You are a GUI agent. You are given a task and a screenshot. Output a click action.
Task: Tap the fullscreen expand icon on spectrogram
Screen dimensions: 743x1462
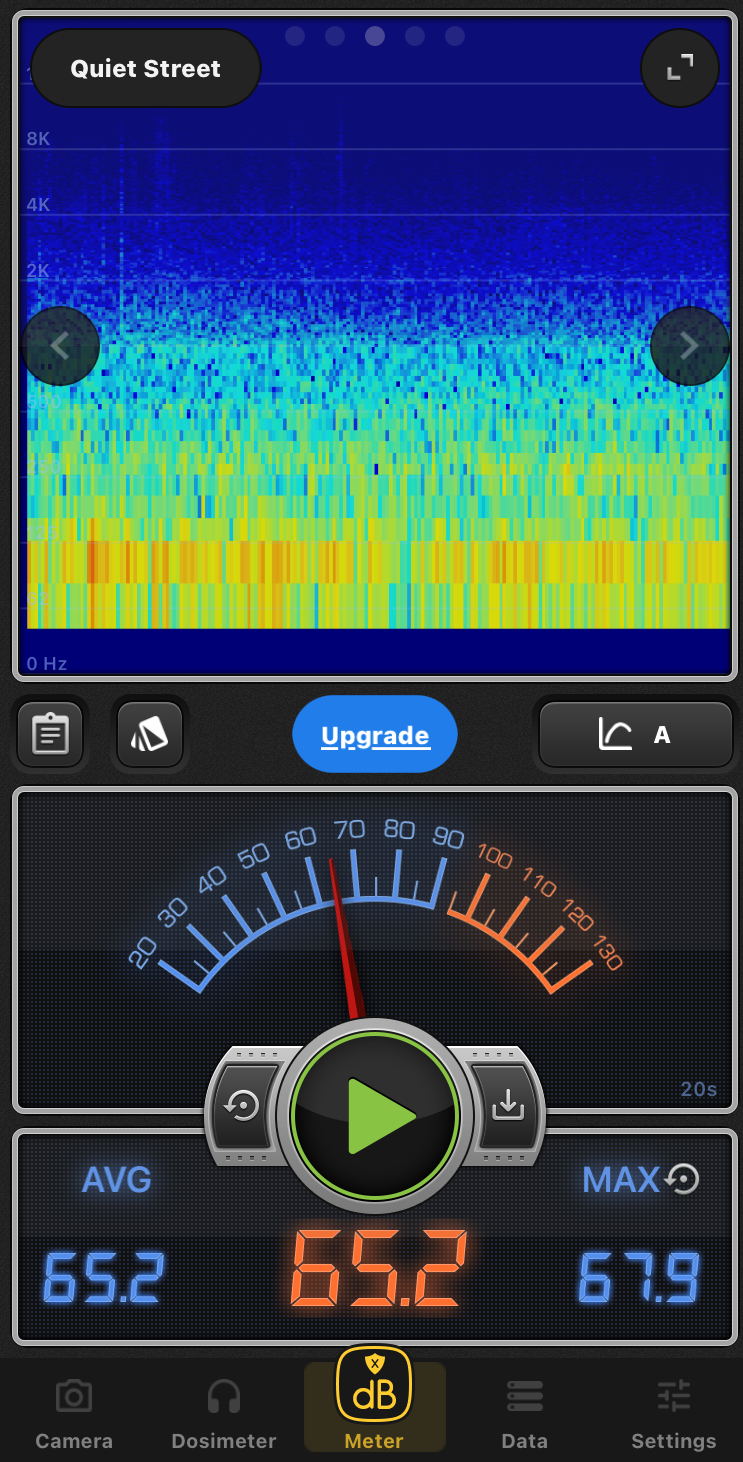pyautogui.click(x=680, y=68)
